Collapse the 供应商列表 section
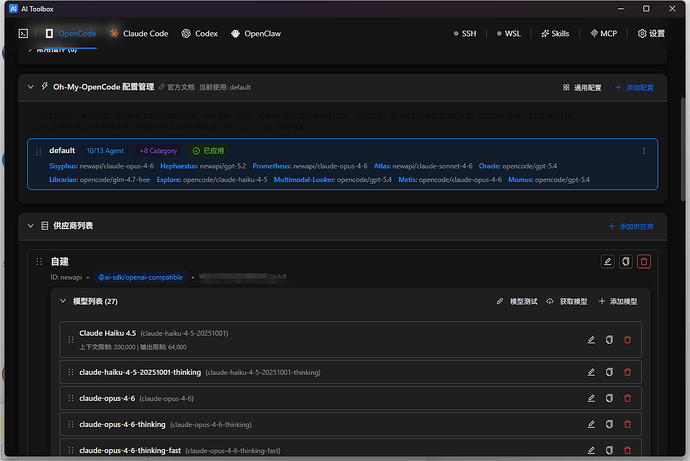 (x=30, y=226)
